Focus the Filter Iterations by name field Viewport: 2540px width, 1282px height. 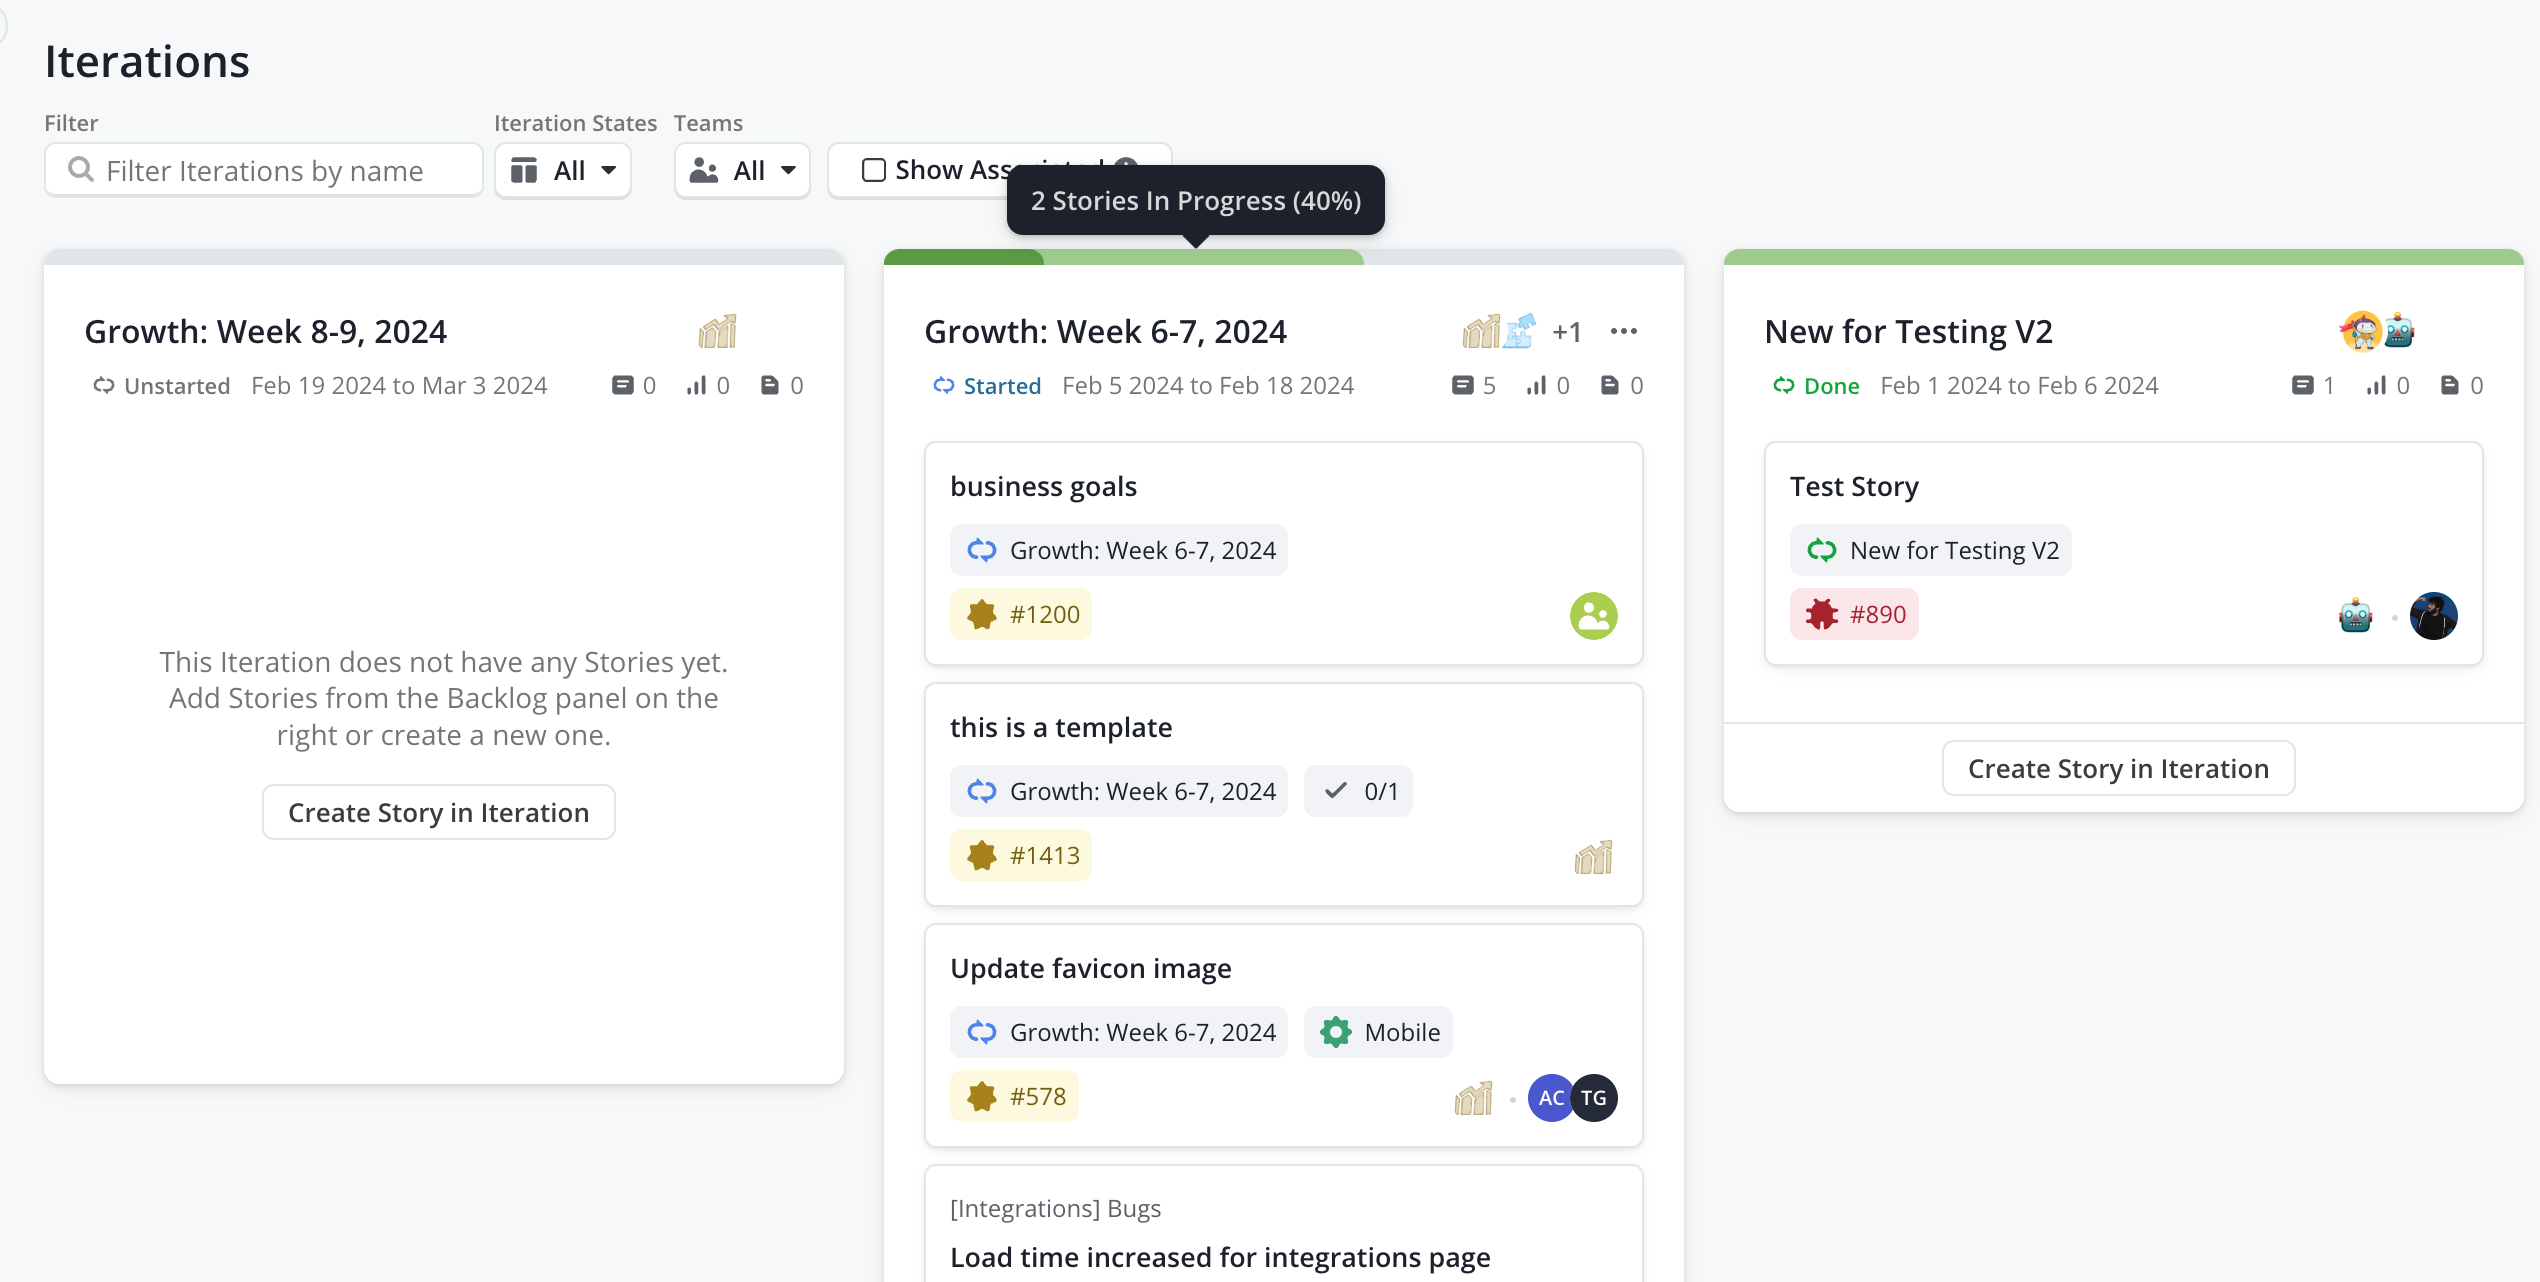coord(264,170)
